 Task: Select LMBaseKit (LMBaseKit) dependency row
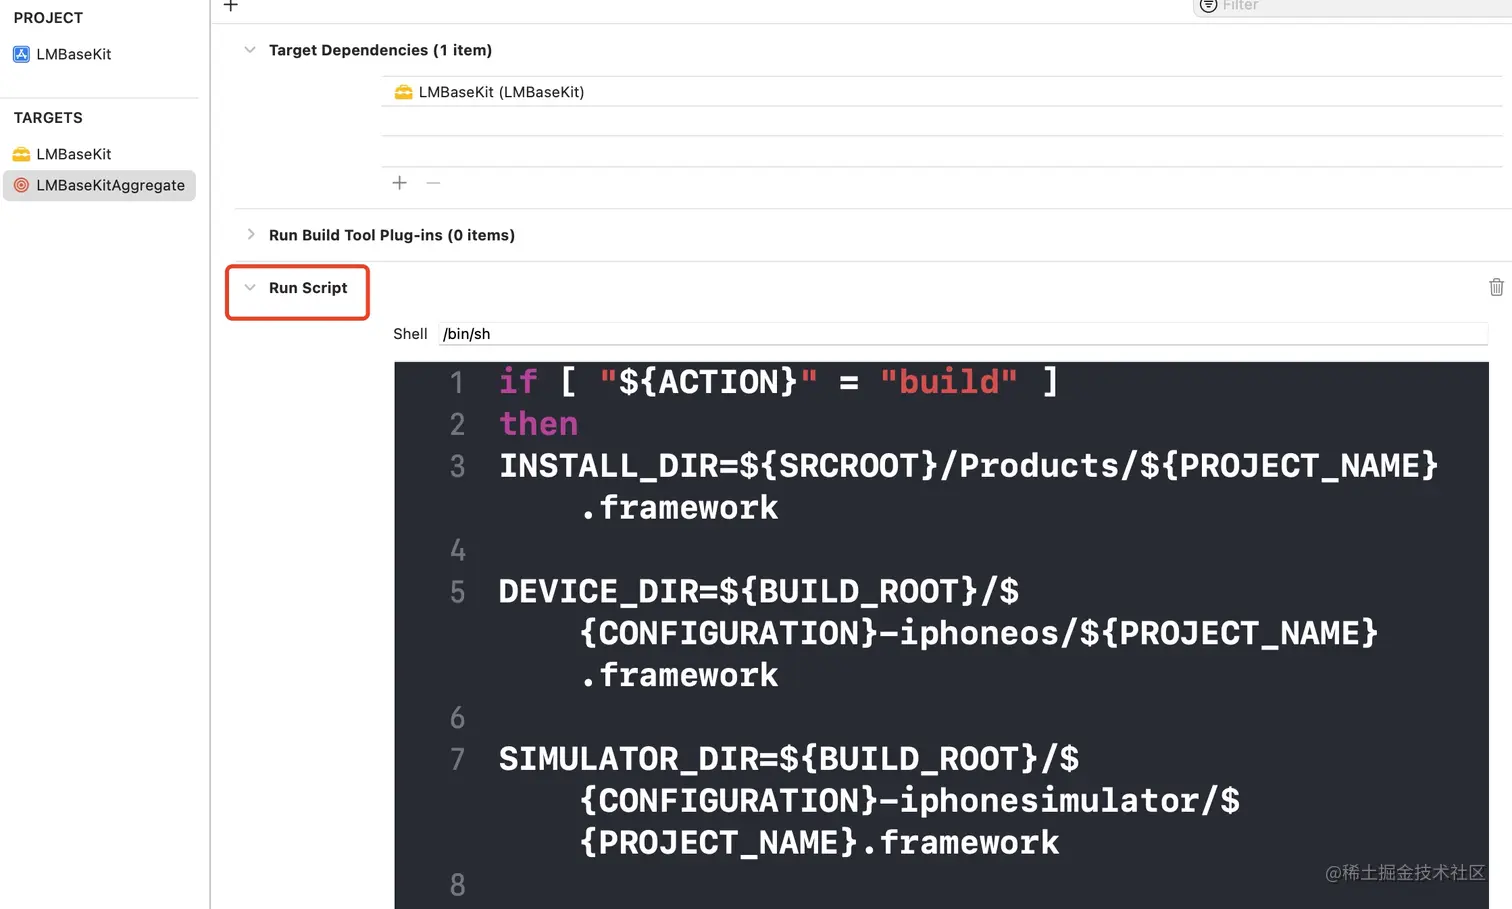941,92
